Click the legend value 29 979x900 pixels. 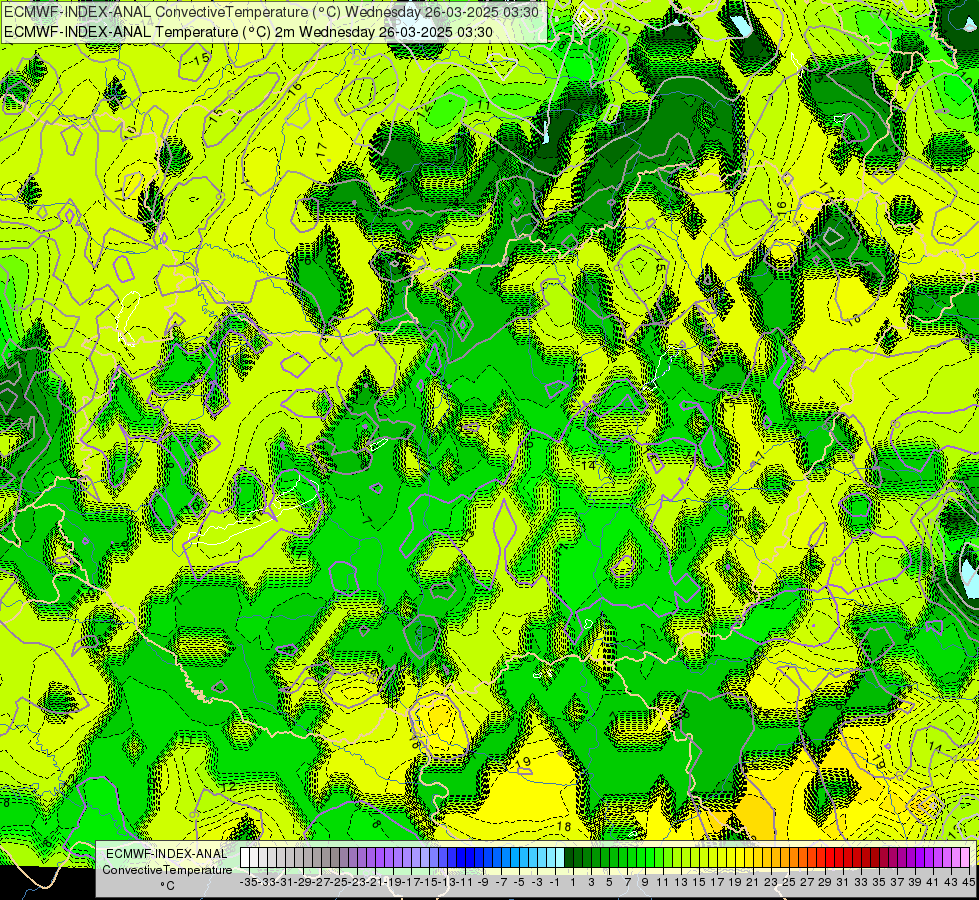(825, 882)
